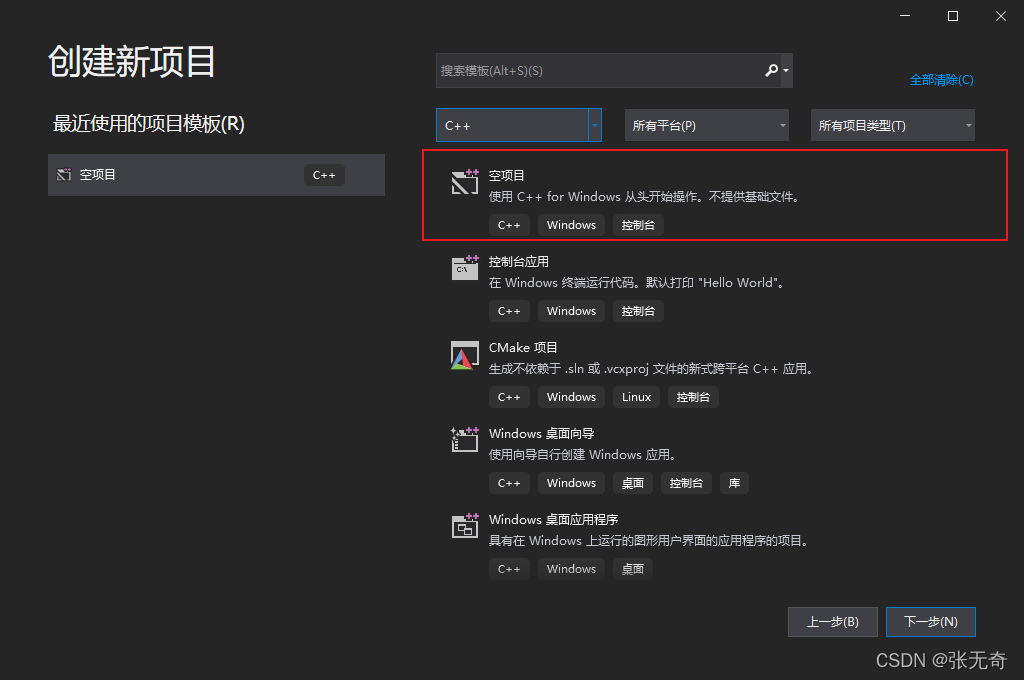Image resolution: width=1024 pixels, height=680 pixels.
Task: Click the console app template icon
Action: point(464,268)
